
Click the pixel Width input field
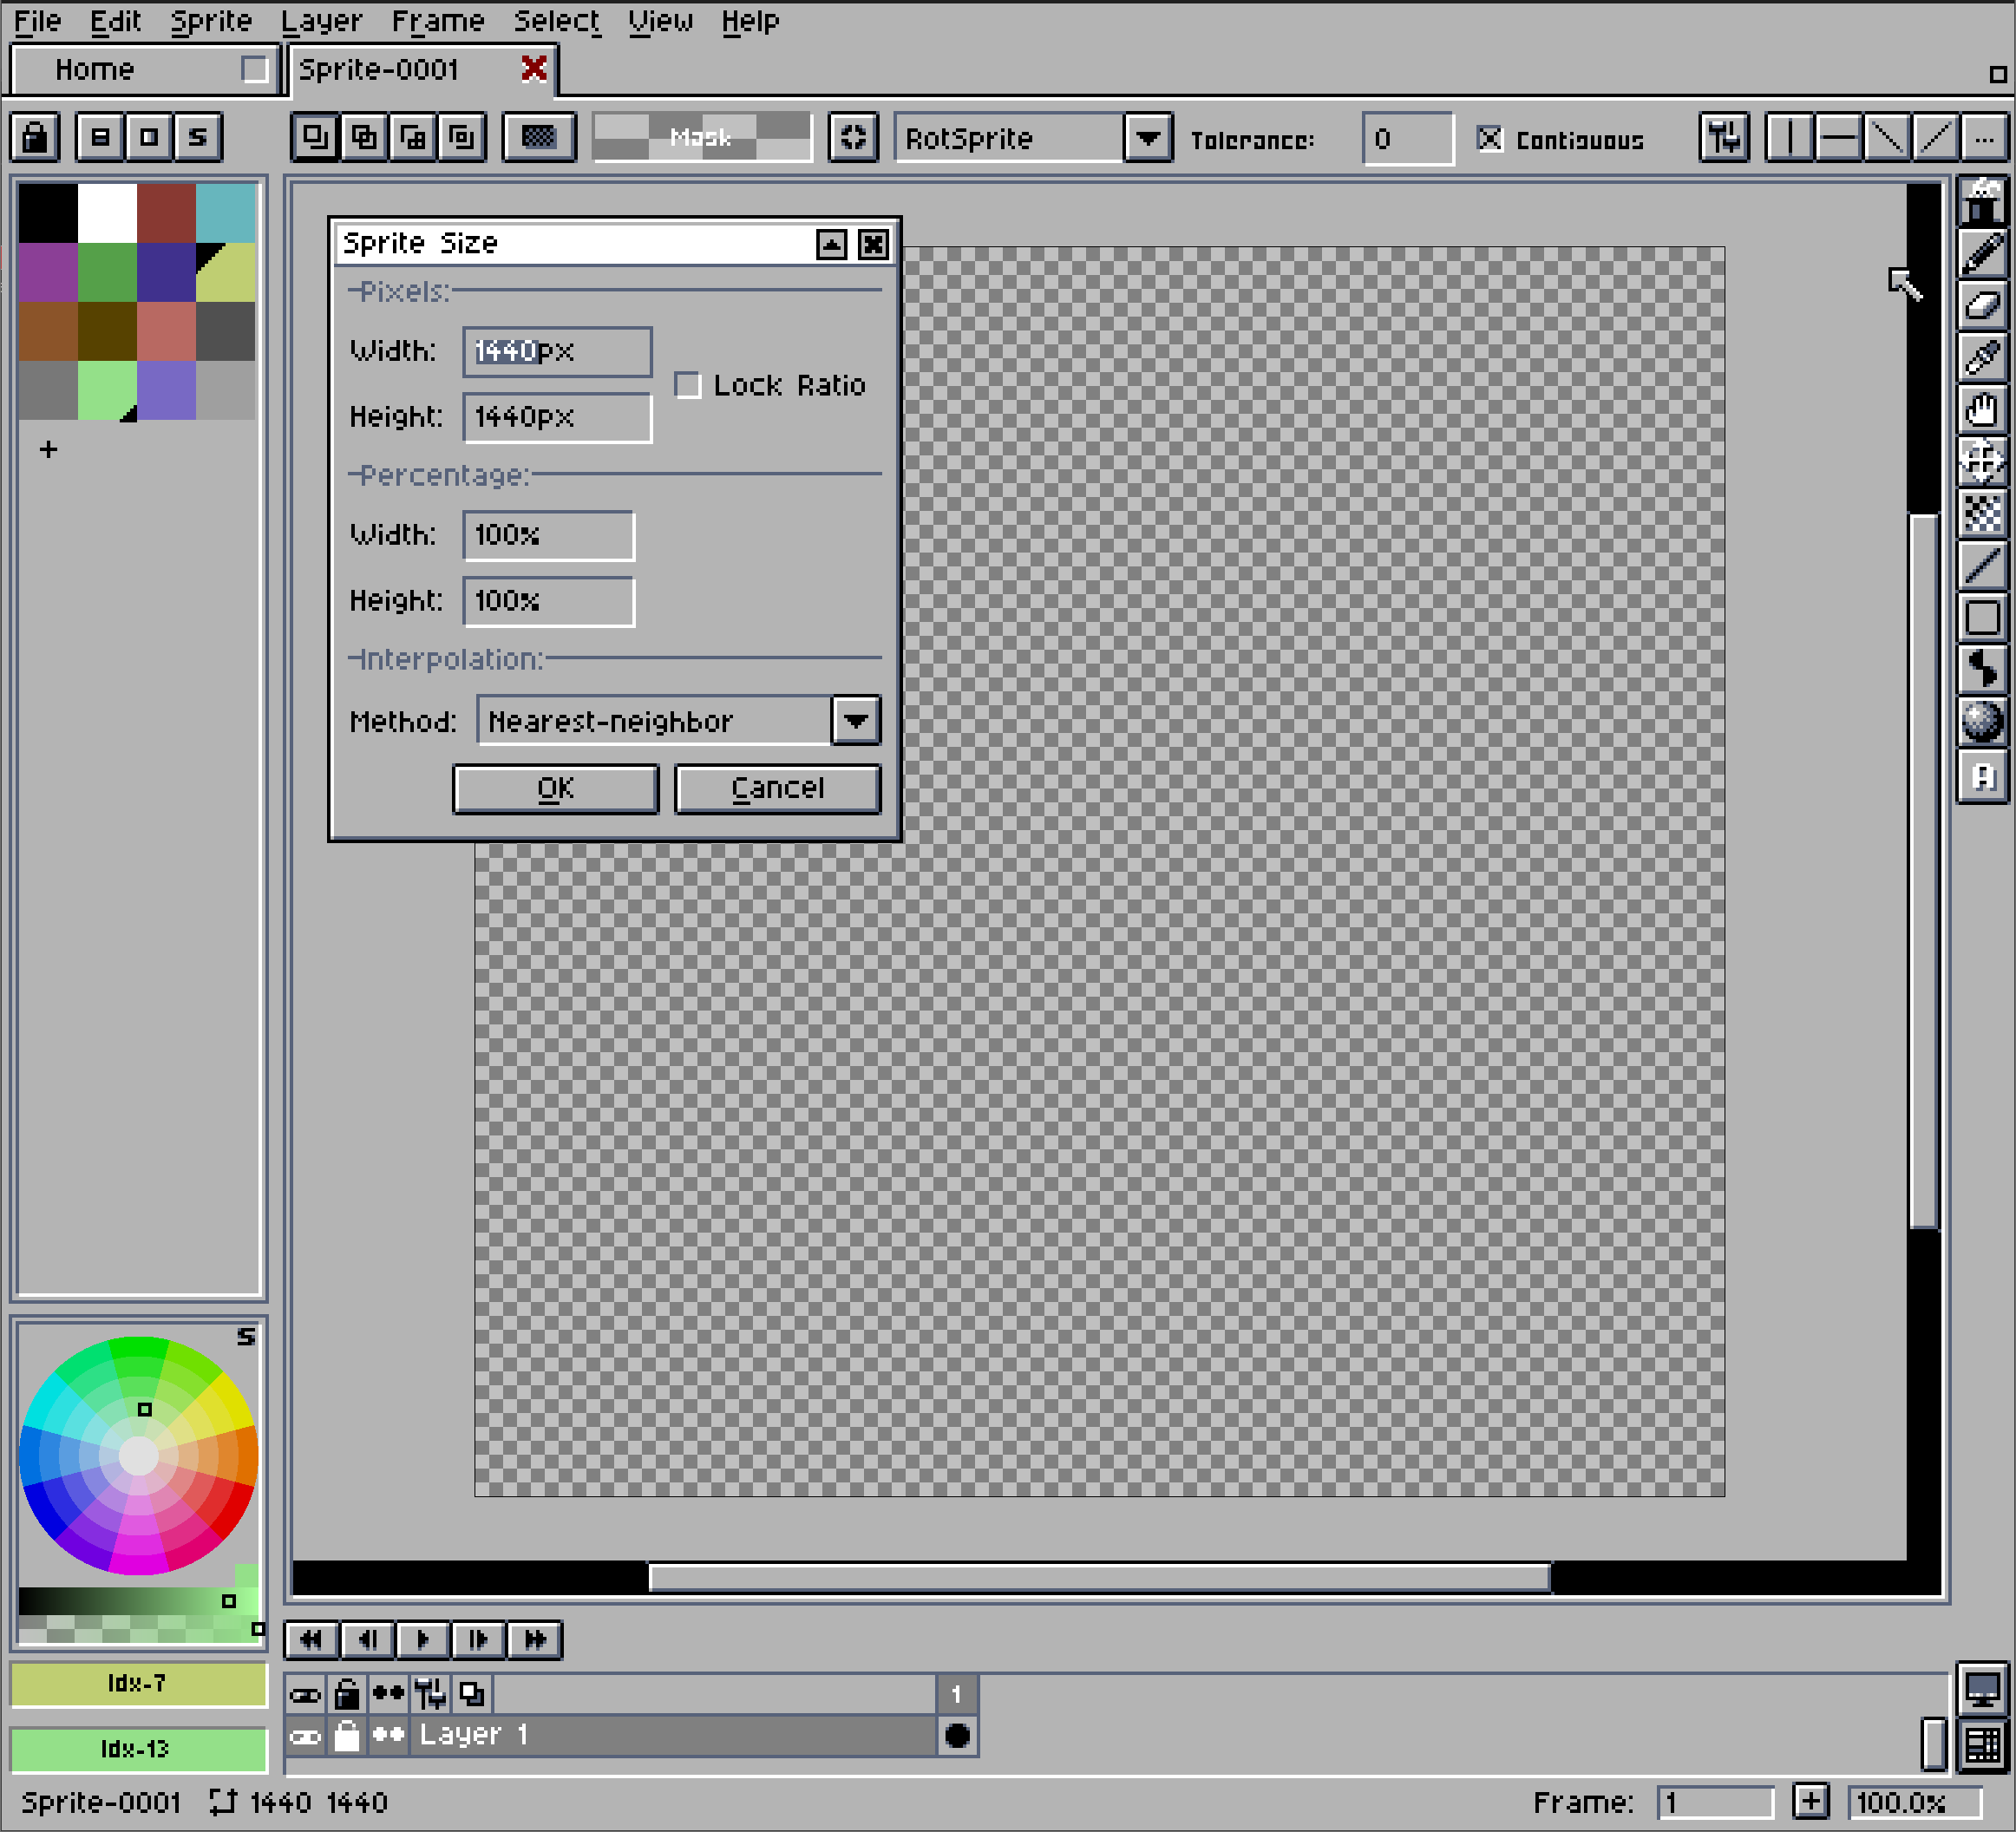point(557,352)
